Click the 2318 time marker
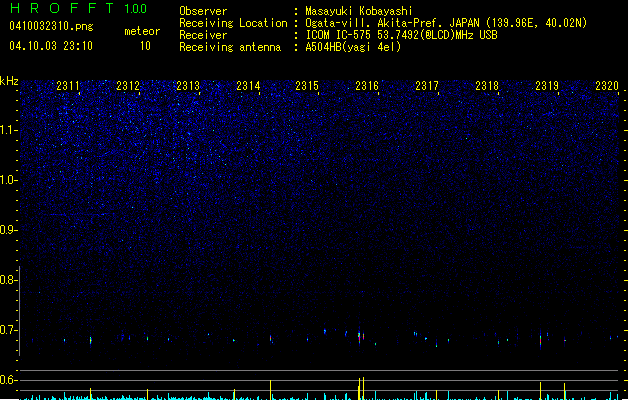Screen dimensions: 629x400 click(487, 86)
